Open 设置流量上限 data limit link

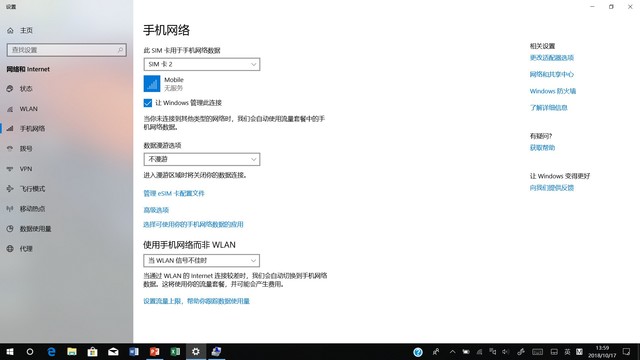pyautogui.click(x=196, y=301)
